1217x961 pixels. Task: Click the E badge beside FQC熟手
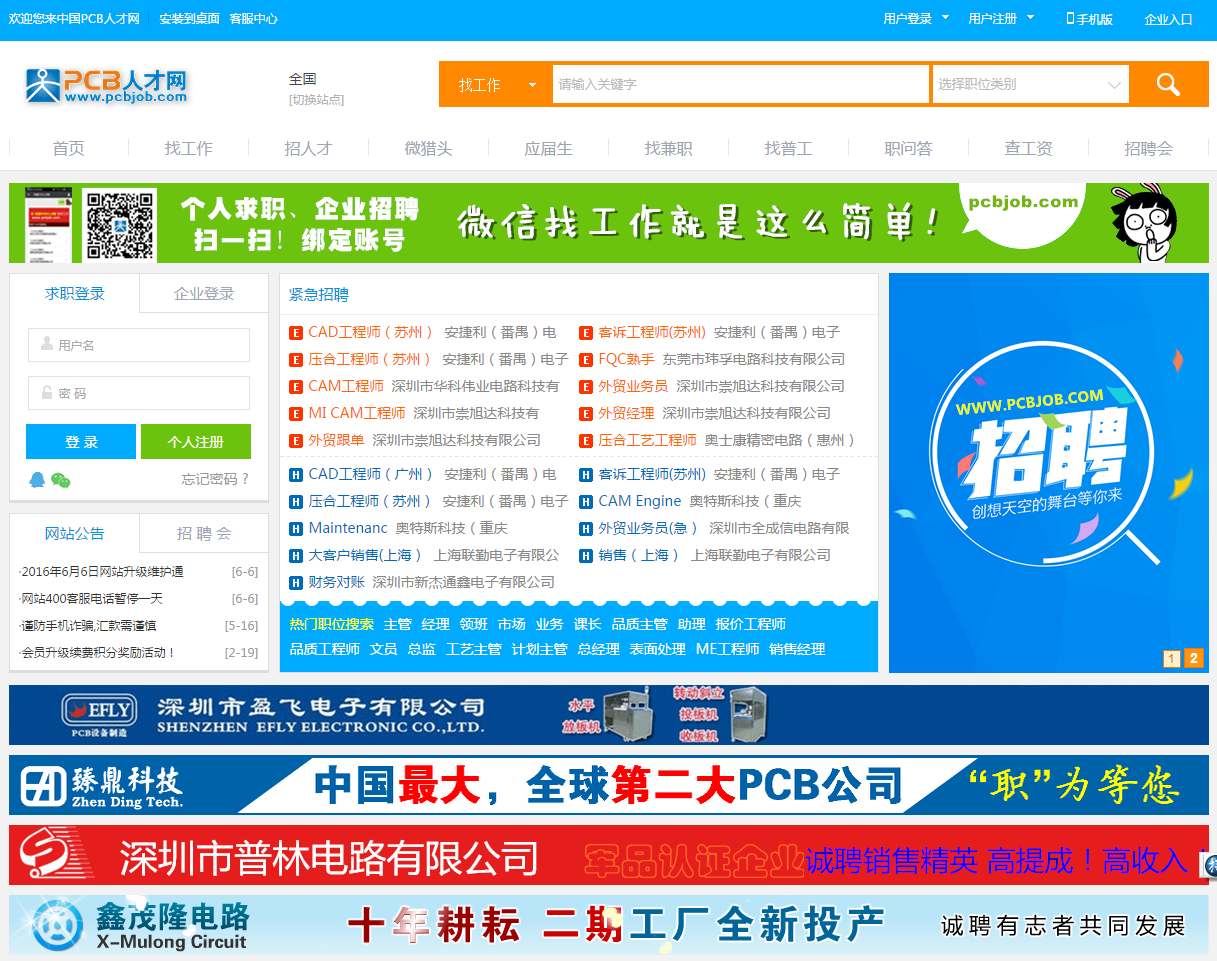pos(586,360)
